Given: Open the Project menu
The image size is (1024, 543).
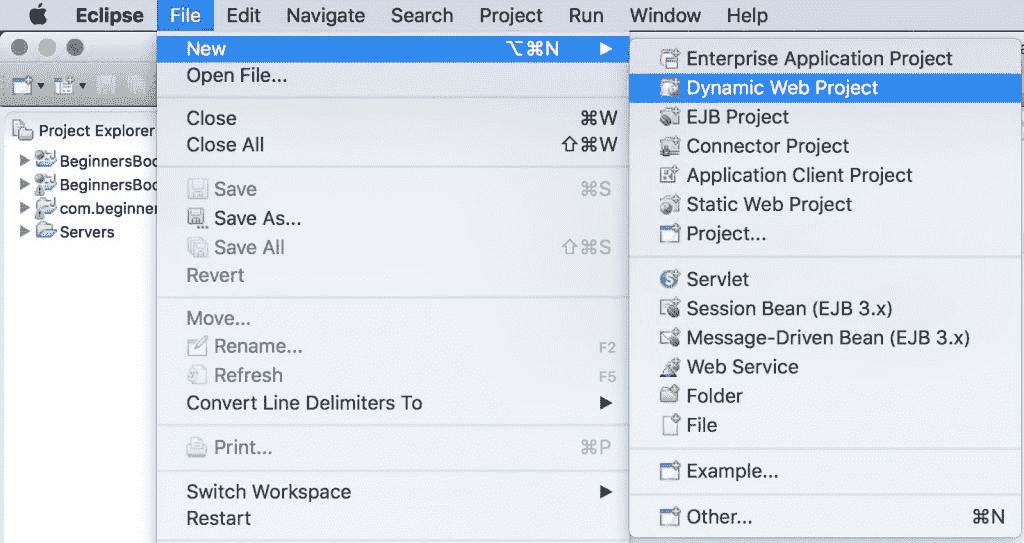Looking at the screenshot, I should tap(511, 15).
